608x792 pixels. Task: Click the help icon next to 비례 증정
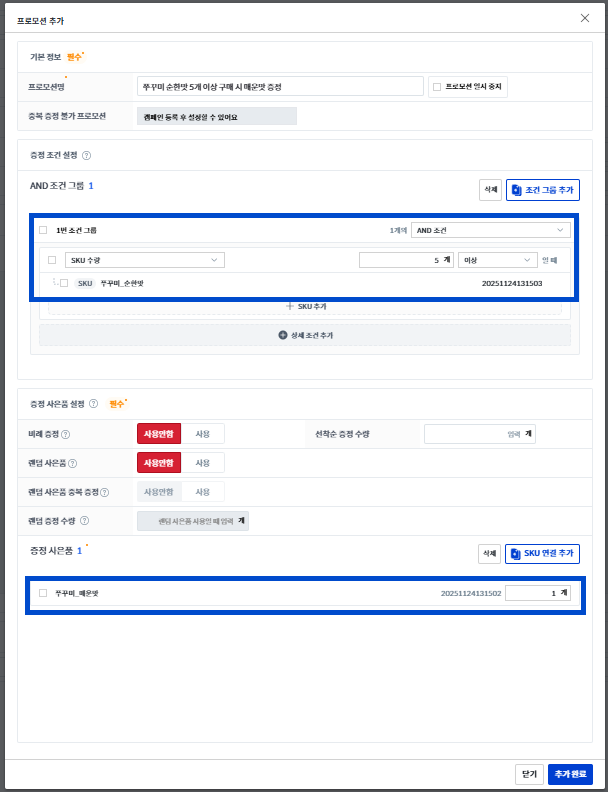(x=65, y=434)
